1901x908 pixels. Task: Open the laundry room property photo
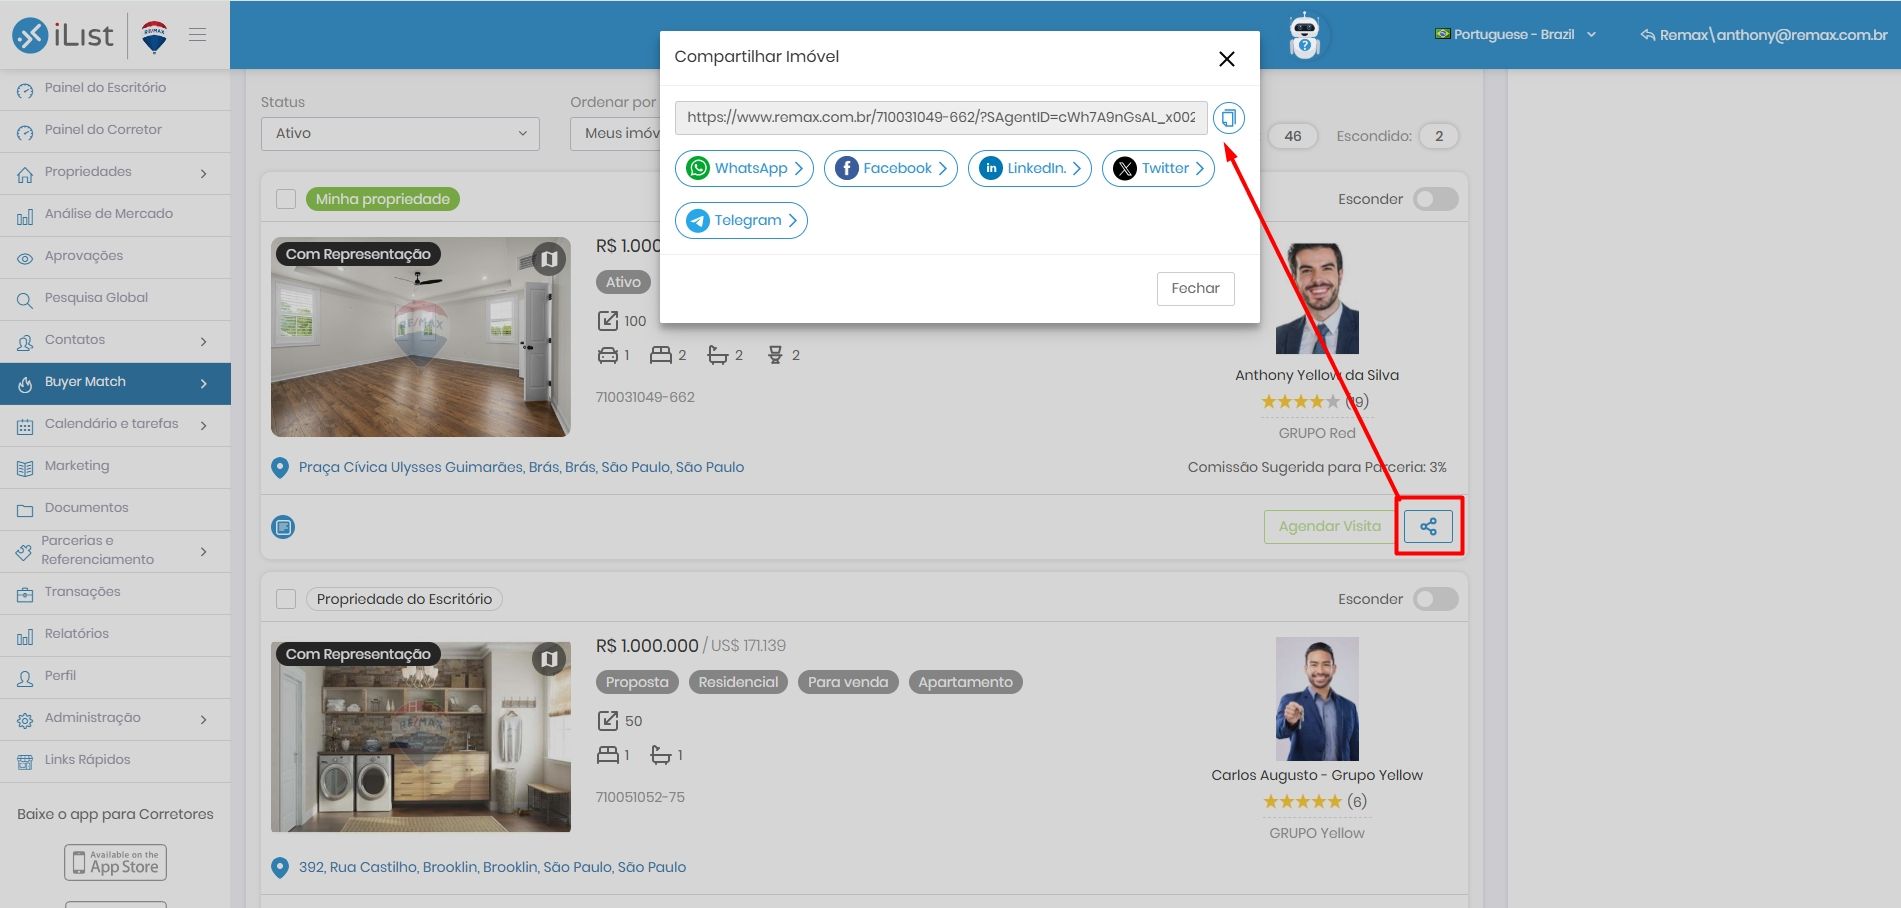tap(421, 737)
